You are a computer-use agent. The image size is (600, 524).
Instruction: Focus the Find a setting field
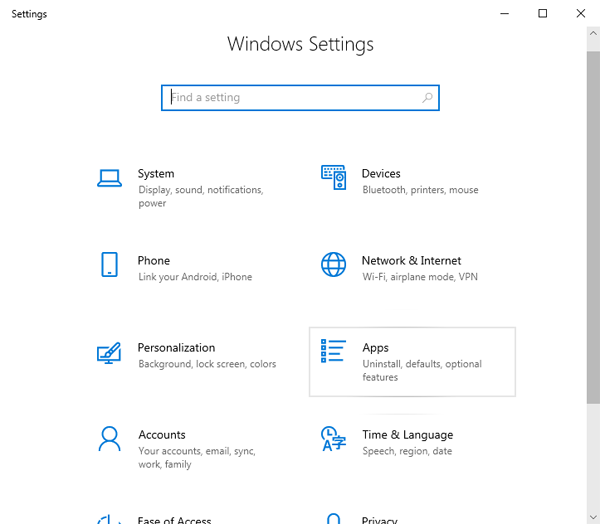300,98
